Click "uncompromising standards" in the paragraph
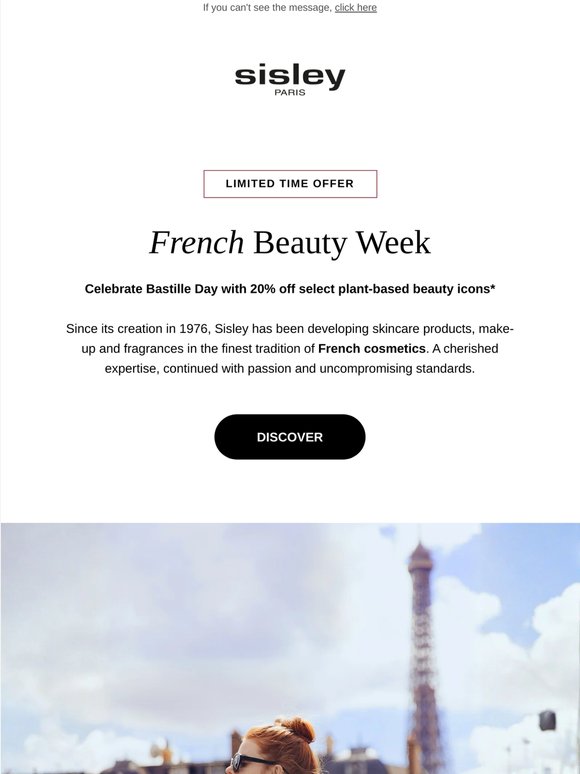Image resolution: width=580 pixels, height=774 pixels. [x=397, y=369]
